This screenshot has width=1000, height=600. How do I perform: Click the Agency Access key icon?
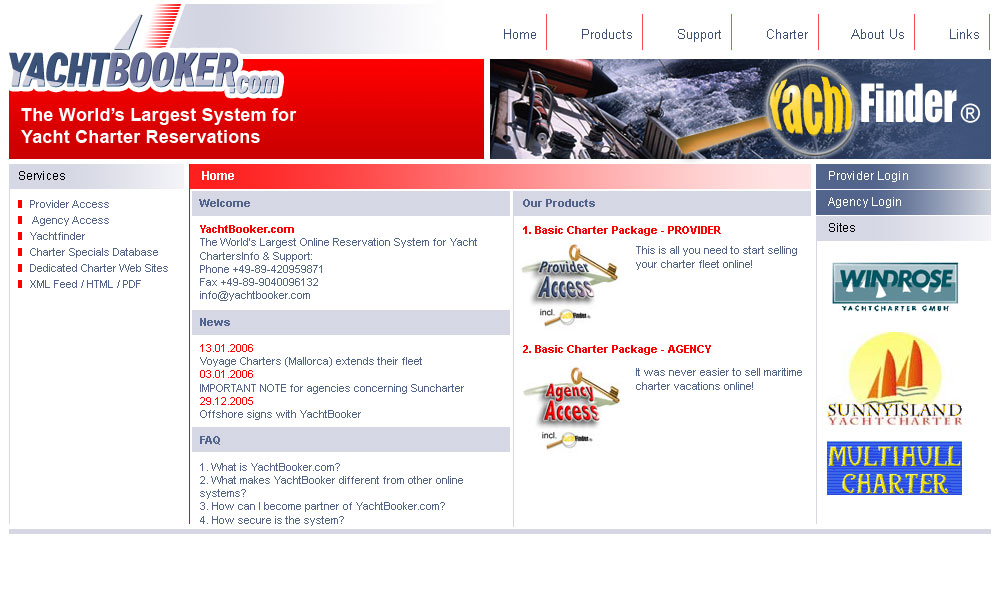tap(571, 397)
